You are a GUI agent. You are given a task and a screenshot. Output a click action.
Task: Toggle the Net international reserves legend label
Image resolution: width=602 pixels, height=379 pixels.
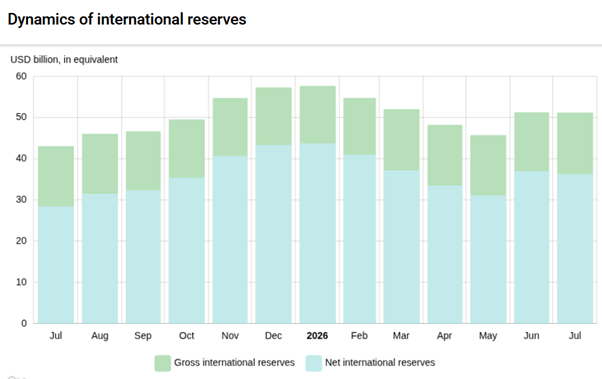coord(380,362)
